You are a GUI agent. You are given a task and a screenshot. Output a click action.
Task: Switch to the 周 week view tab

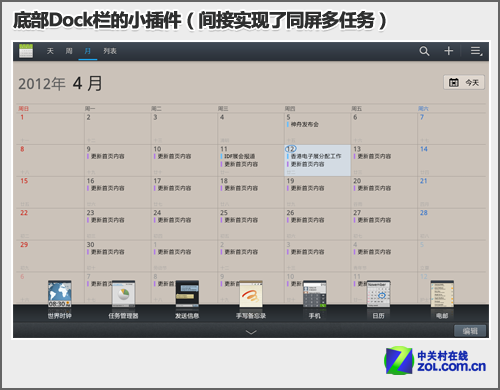69,51
